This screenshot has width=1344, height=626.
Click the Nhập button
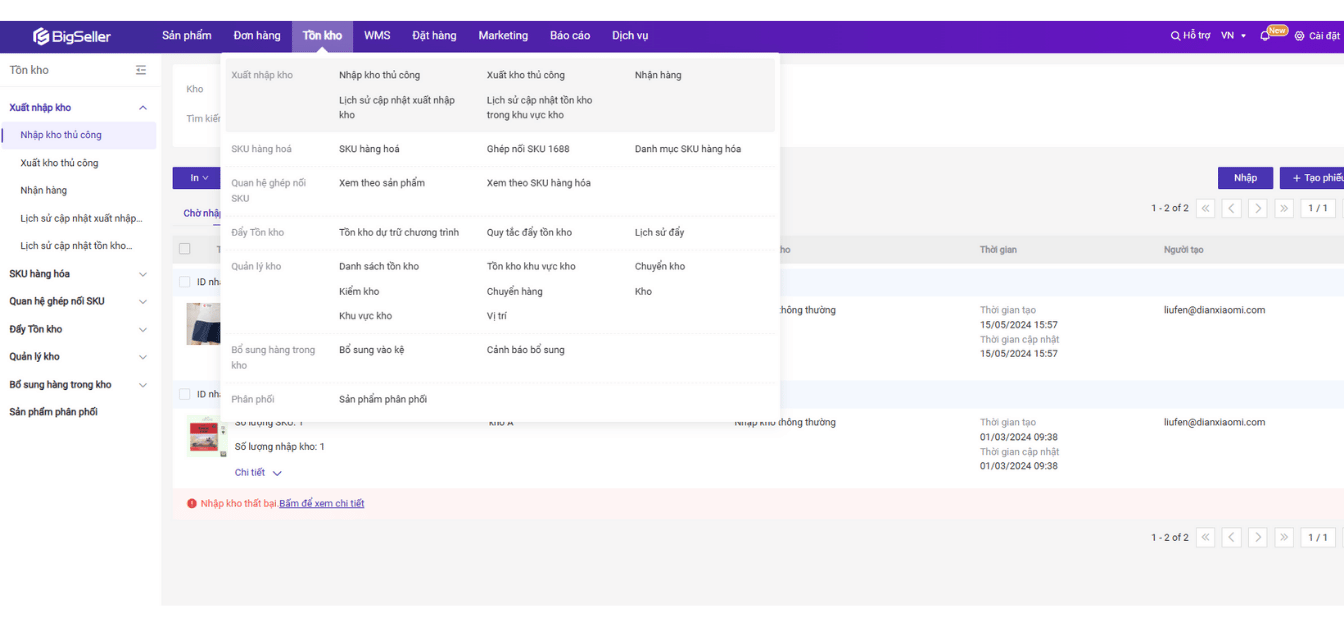click(1245, 178)
